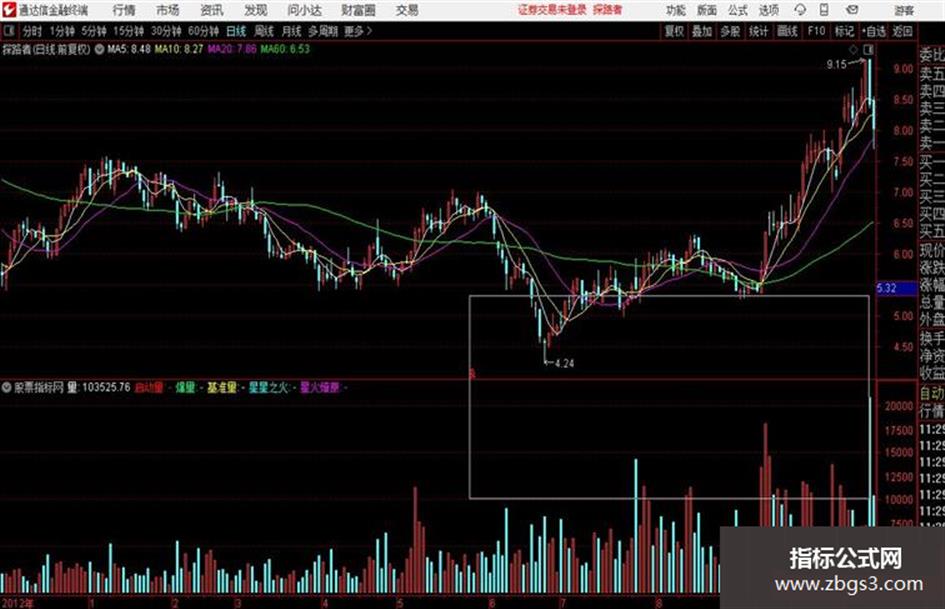Open the 资讯 menu

(212, 10)
